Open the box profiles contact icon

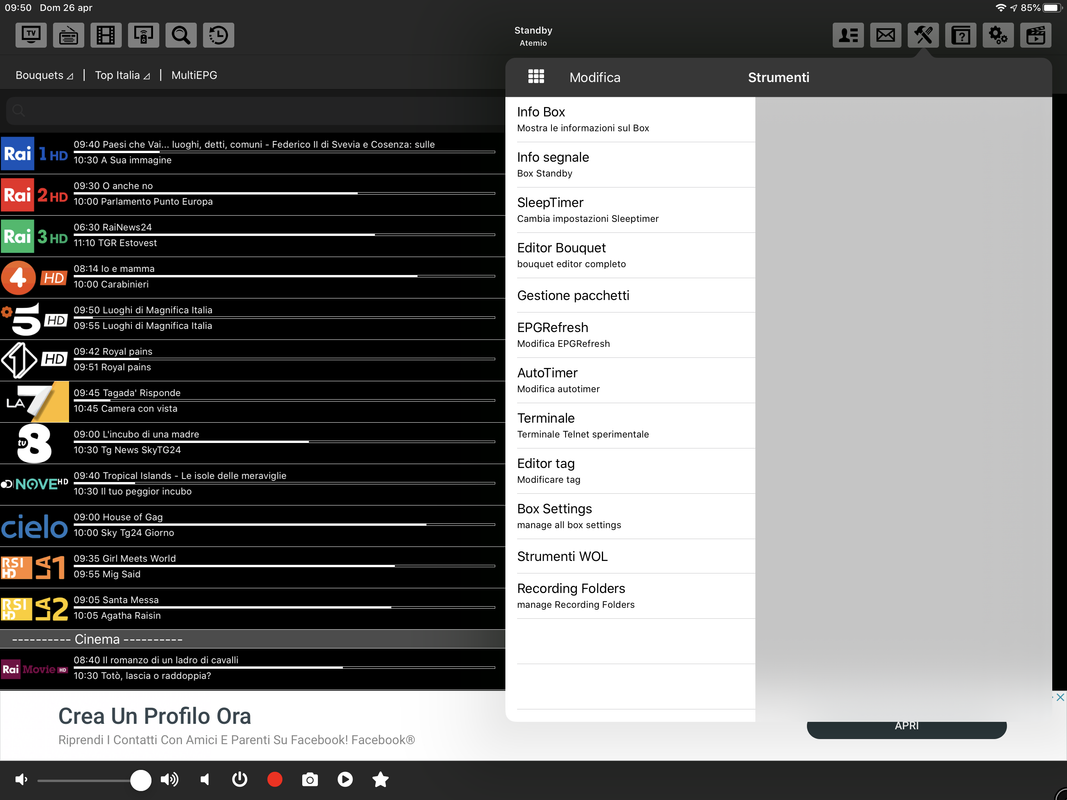click(849, 35)
